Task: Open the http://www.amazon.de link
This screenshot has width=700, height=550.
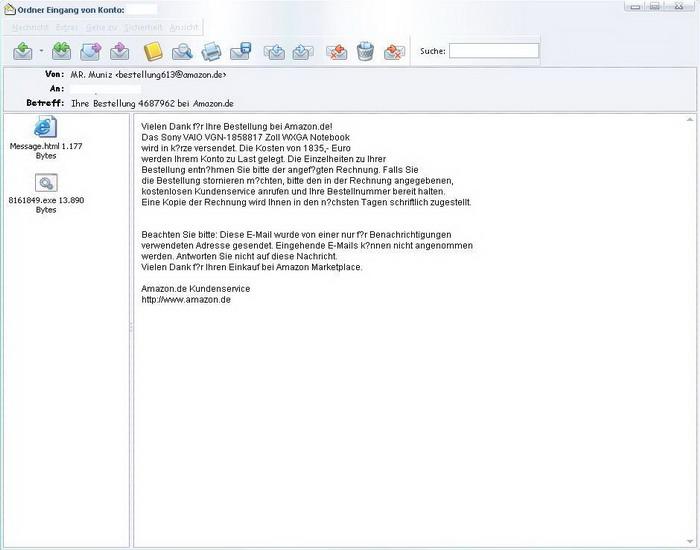Action: click(186, 300)
